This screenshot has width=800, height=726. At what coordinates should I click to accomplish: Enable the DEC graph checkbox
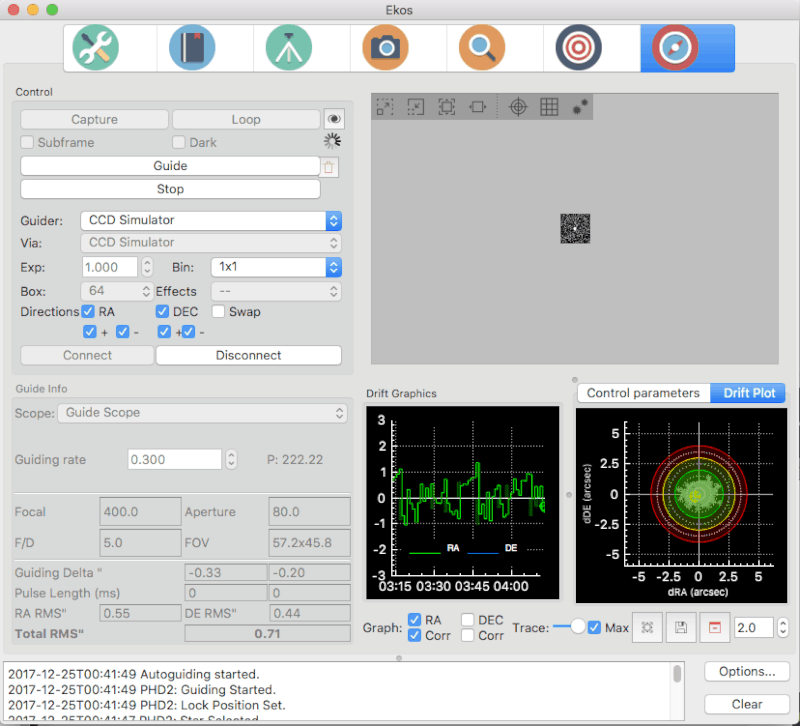tap(467, 619)
